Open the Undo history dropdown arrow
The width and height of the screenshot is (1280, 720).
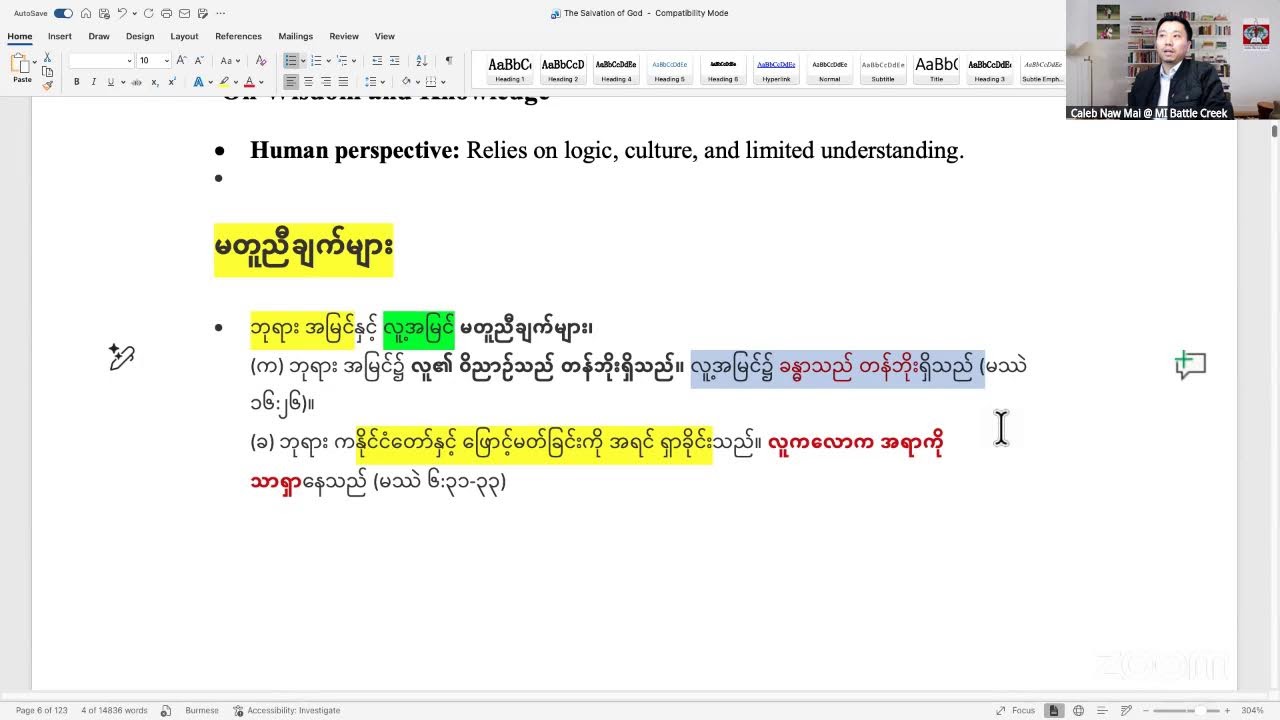(x=134, y=13)
